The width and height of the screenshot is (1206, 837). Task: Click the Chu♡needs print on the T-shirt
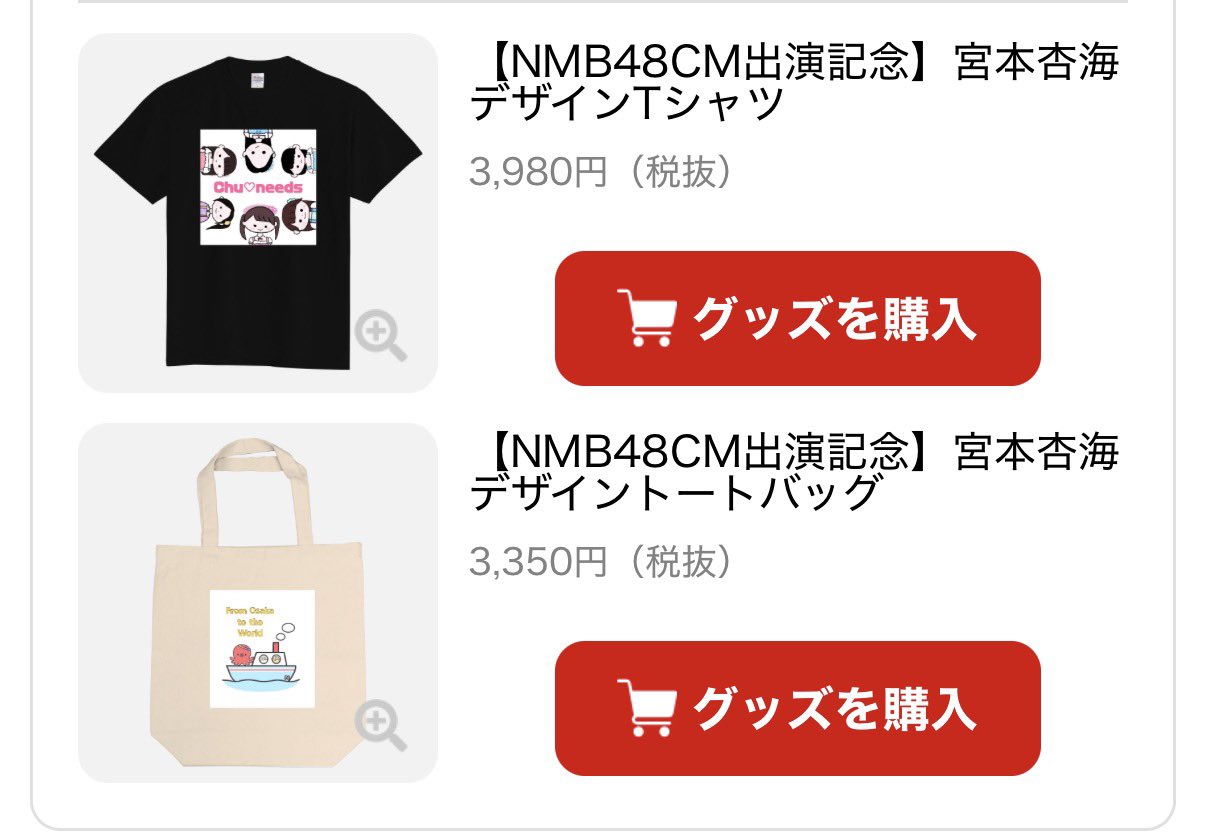[258, 188]
